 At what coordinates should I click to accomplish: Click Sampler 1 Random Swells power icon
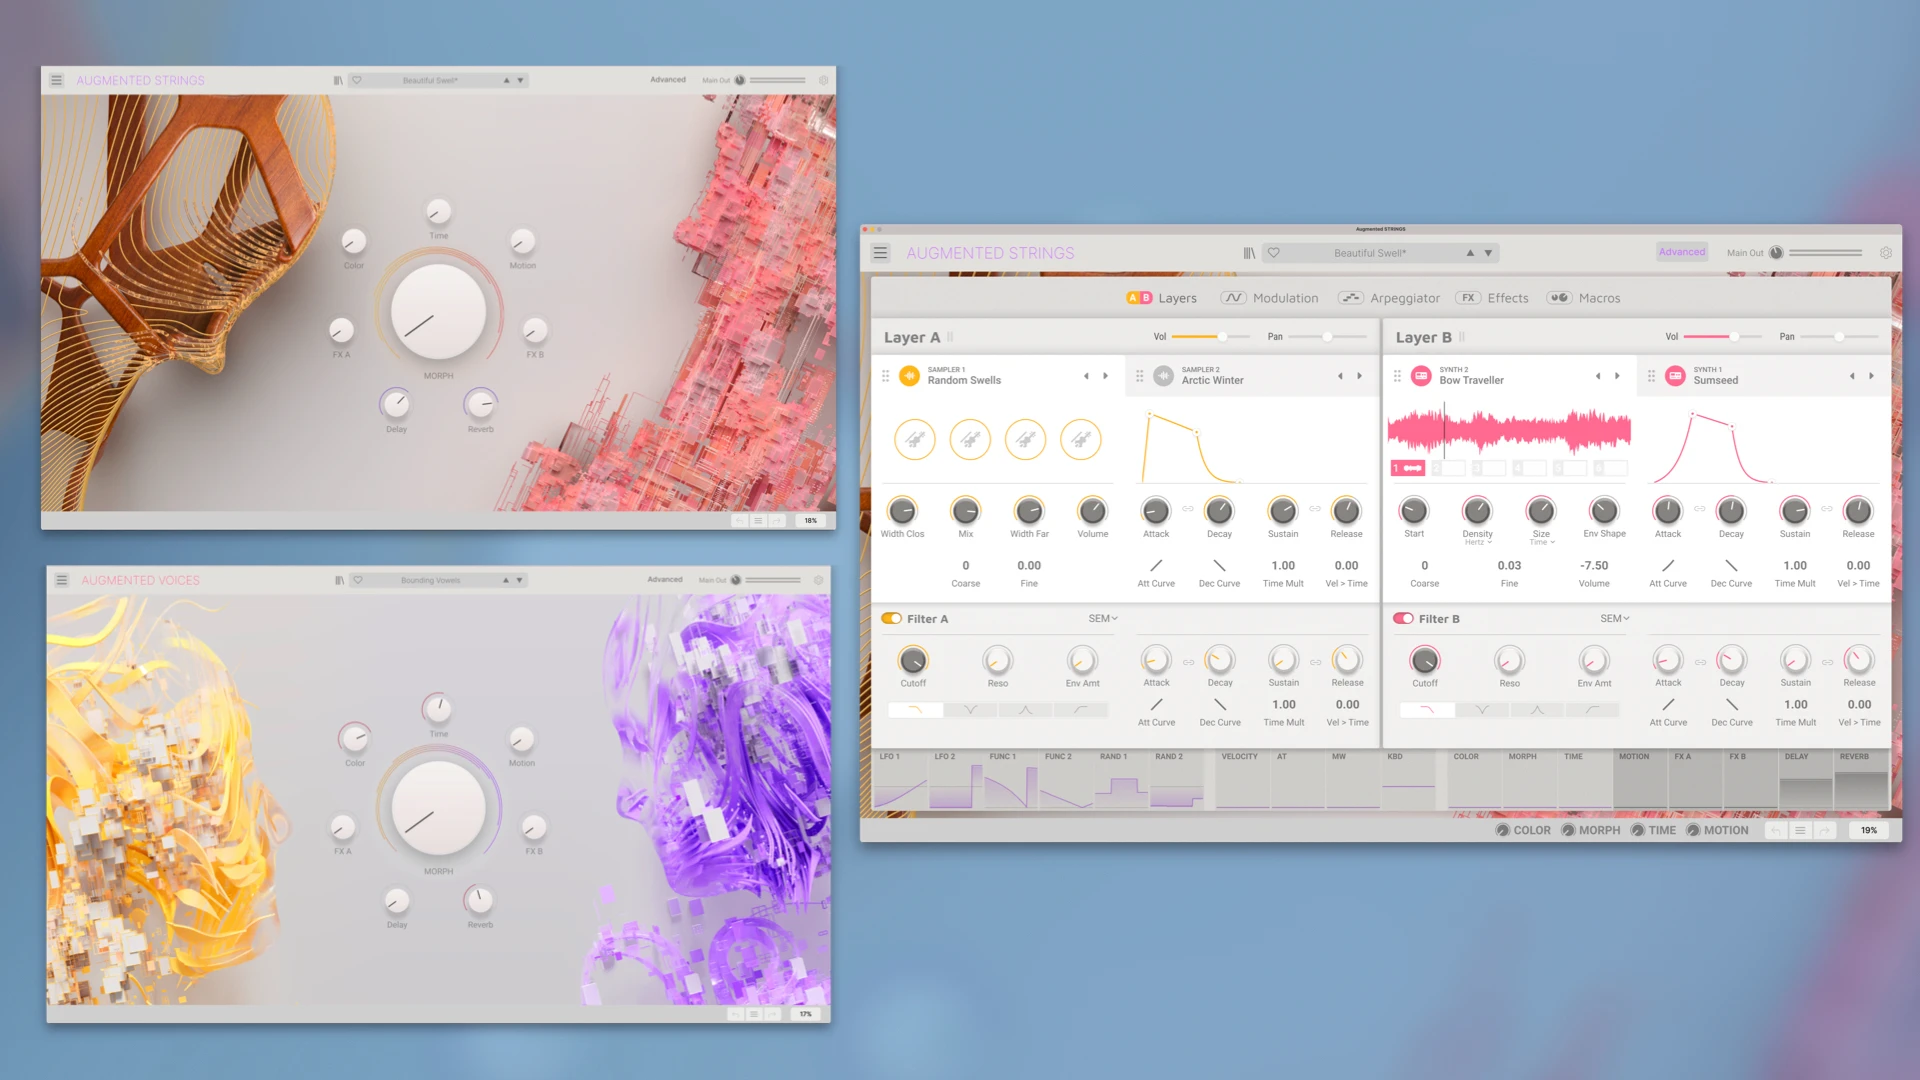point(909,376)
